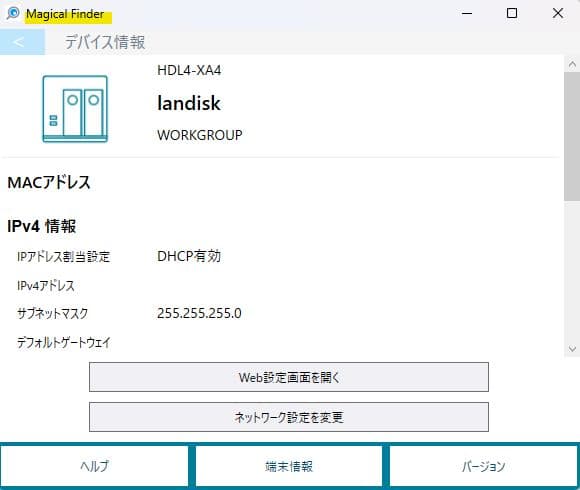This screenshot has width=580, height=490.
Task: Click the デフォルトゲートウェイ label
Action: [x=63, y=342]
